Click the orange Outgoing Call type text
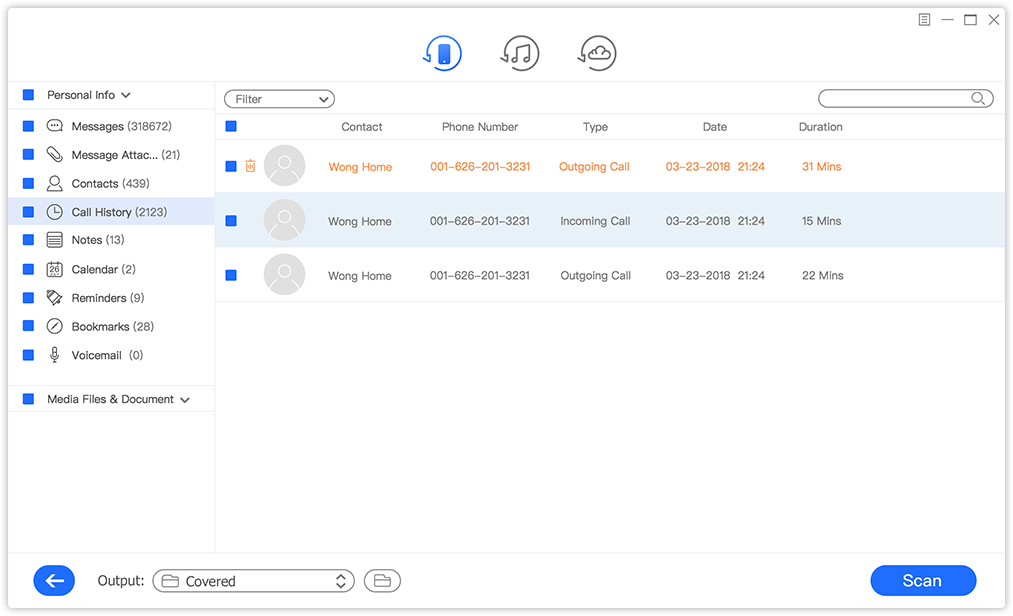Image resolution: width=1013 pixels, height=616 pixels. click(x=594, y=167)
